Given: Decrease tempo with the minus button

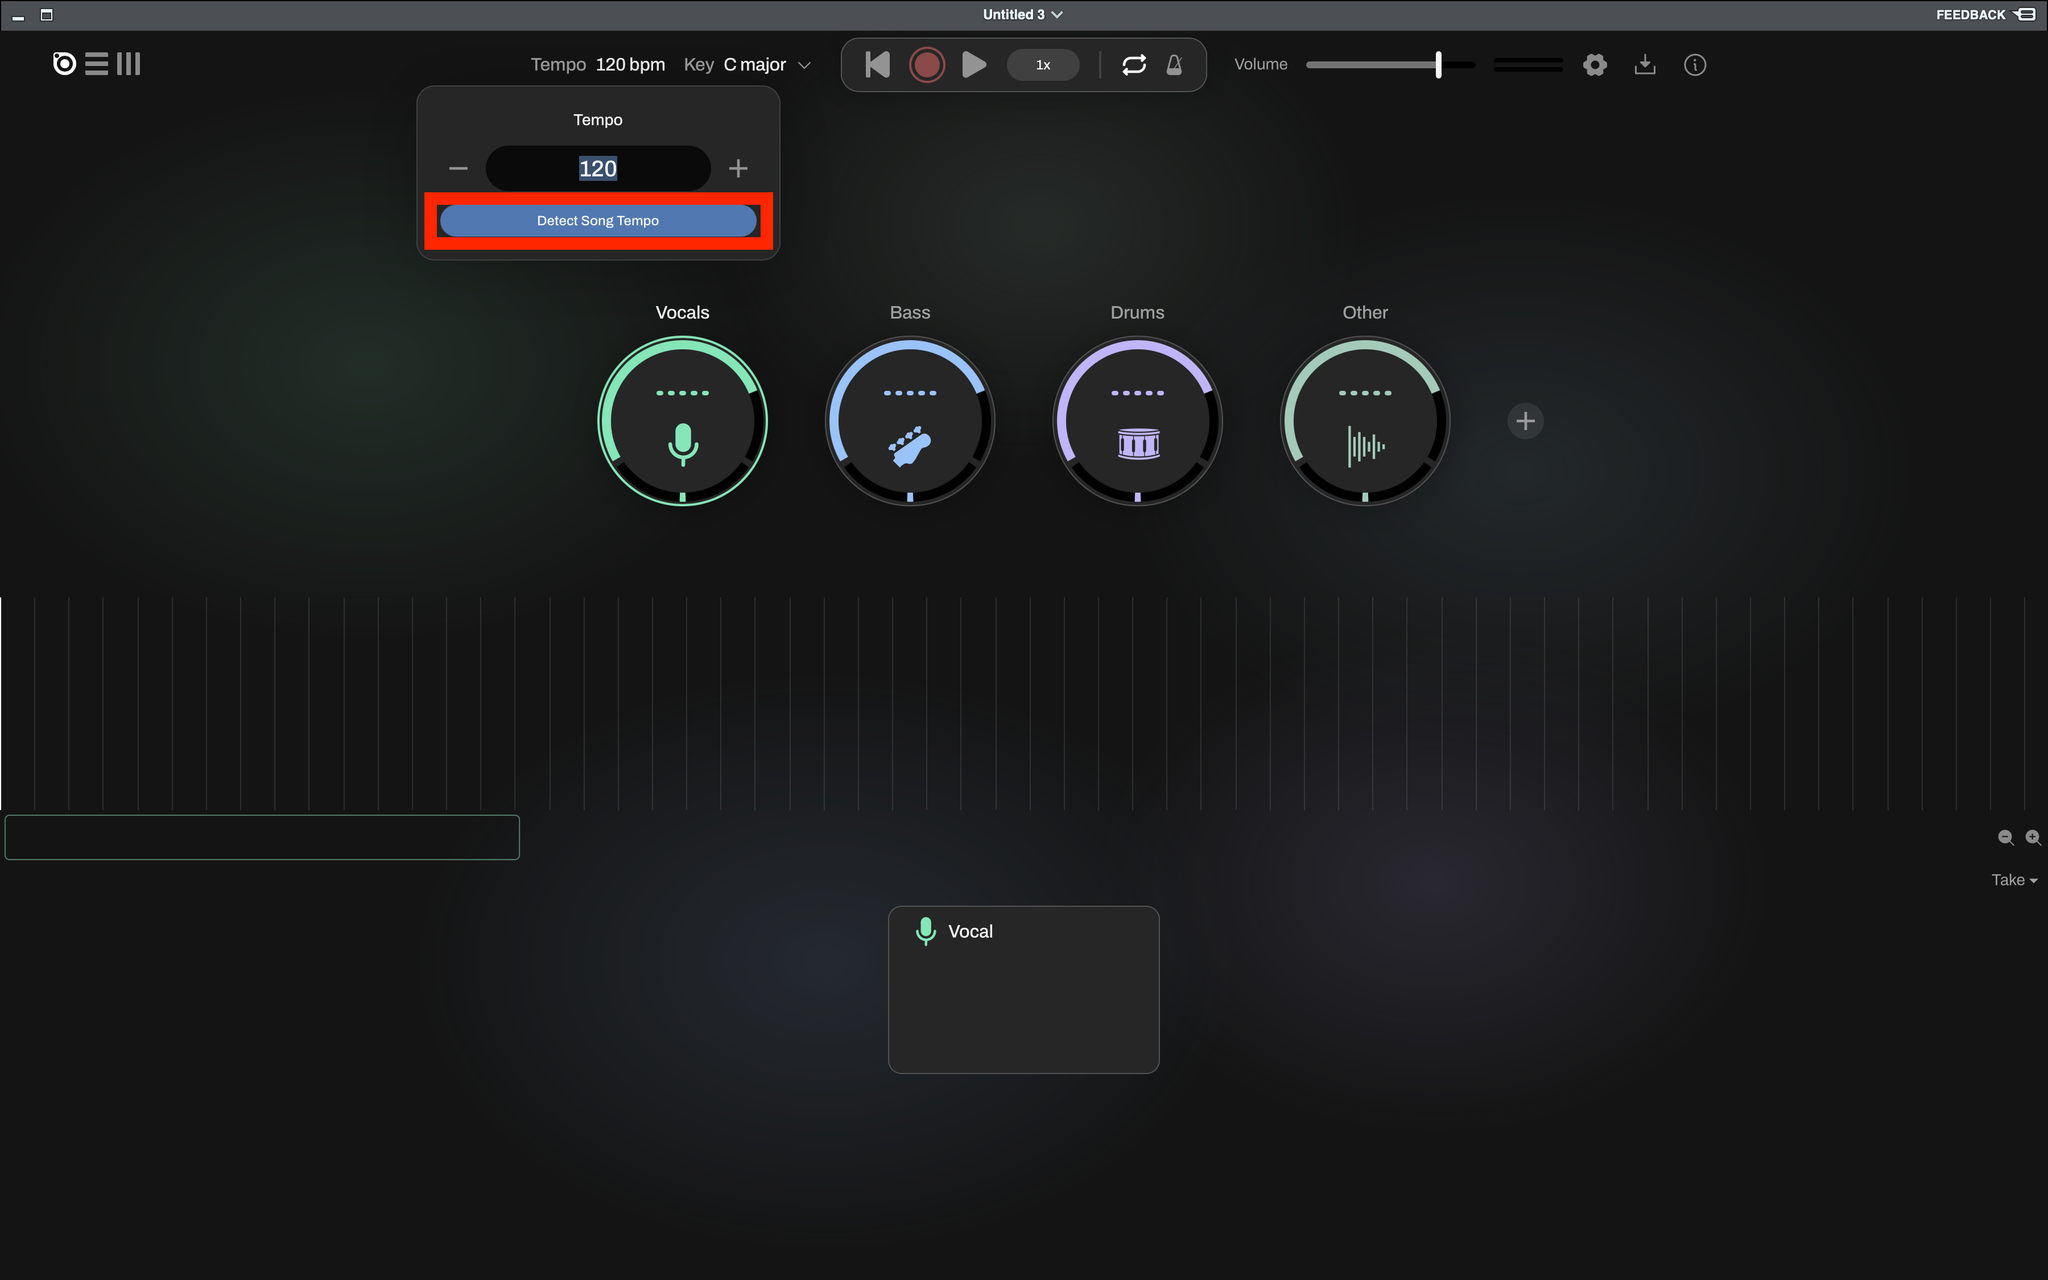Looking at the screenshot, I should [x=459, y=168].
